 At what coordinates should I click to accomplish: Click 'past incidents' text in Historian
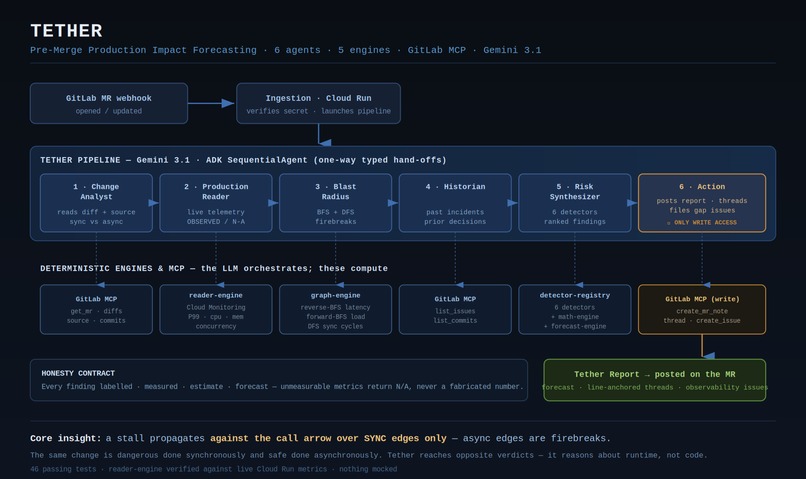(x=455, y=212)
